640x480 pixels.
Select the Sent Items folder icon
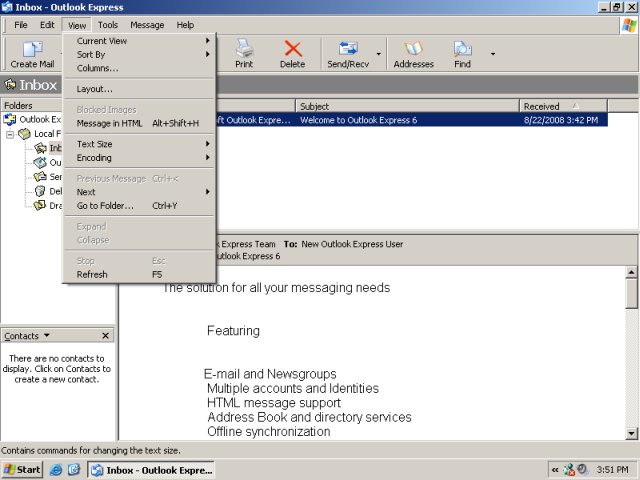[40, 176]
